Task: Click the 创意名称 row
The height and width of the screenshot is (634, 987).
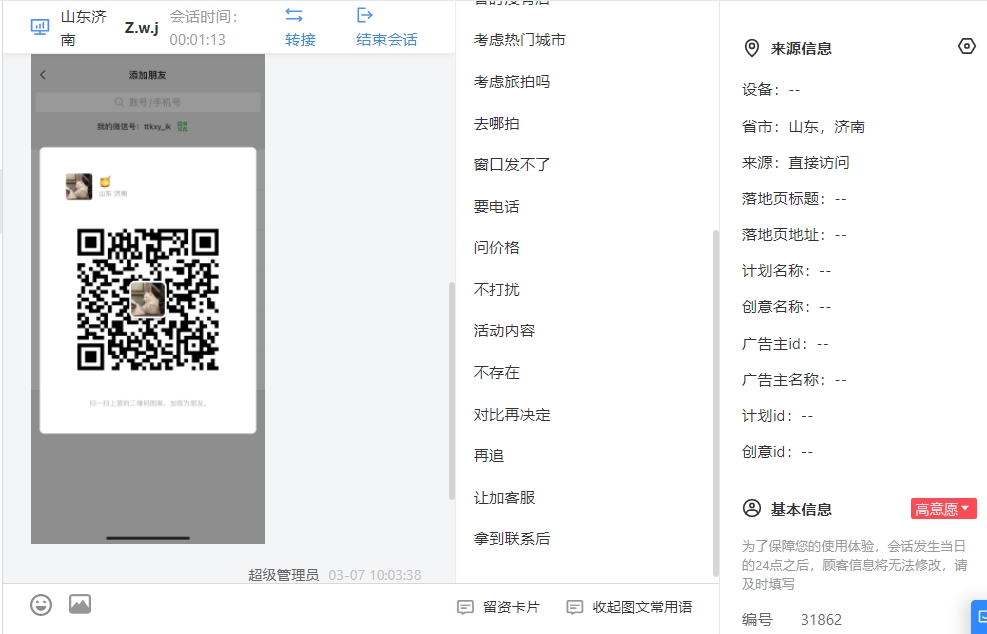Action: point(786,307)
